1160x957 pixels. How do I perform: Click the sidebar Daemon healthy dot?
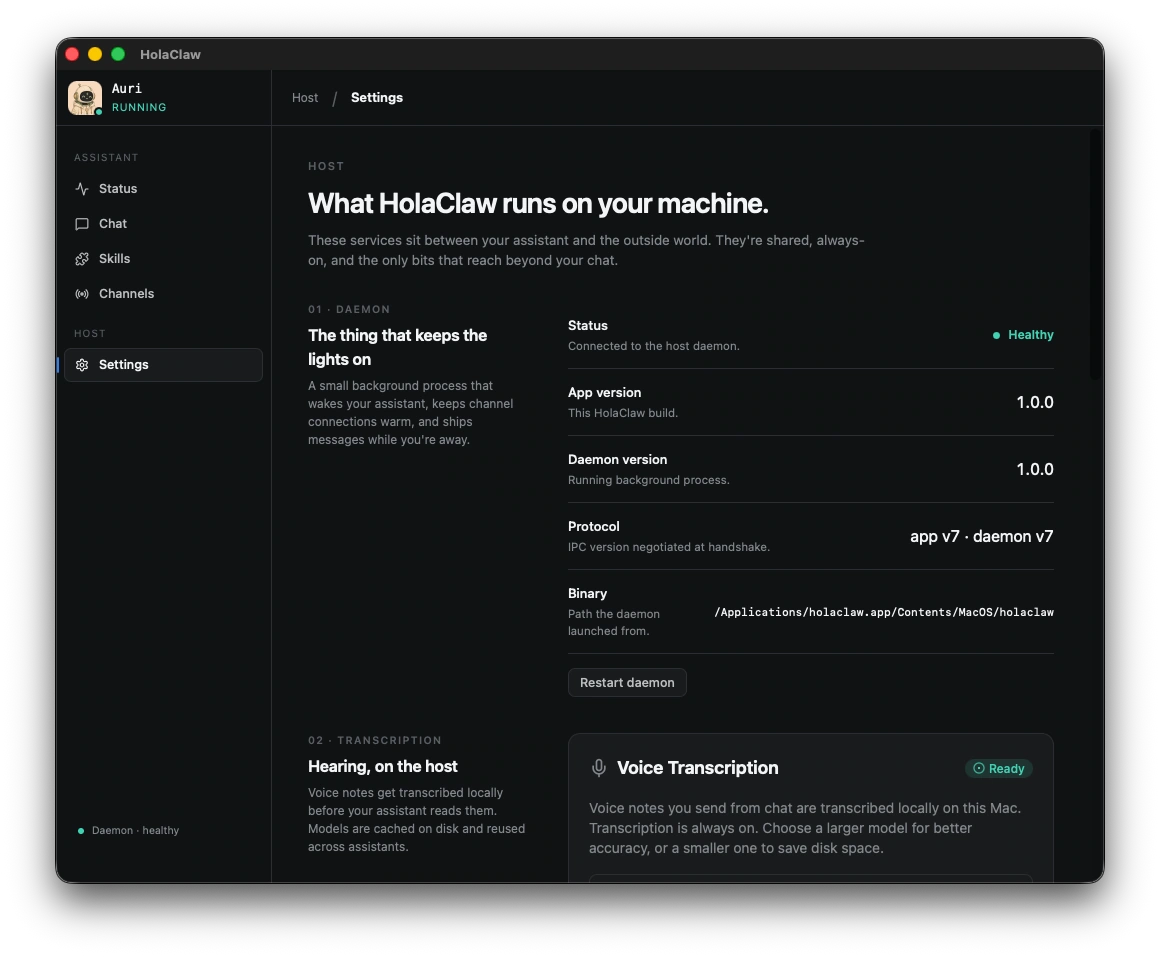click(81, 831)
